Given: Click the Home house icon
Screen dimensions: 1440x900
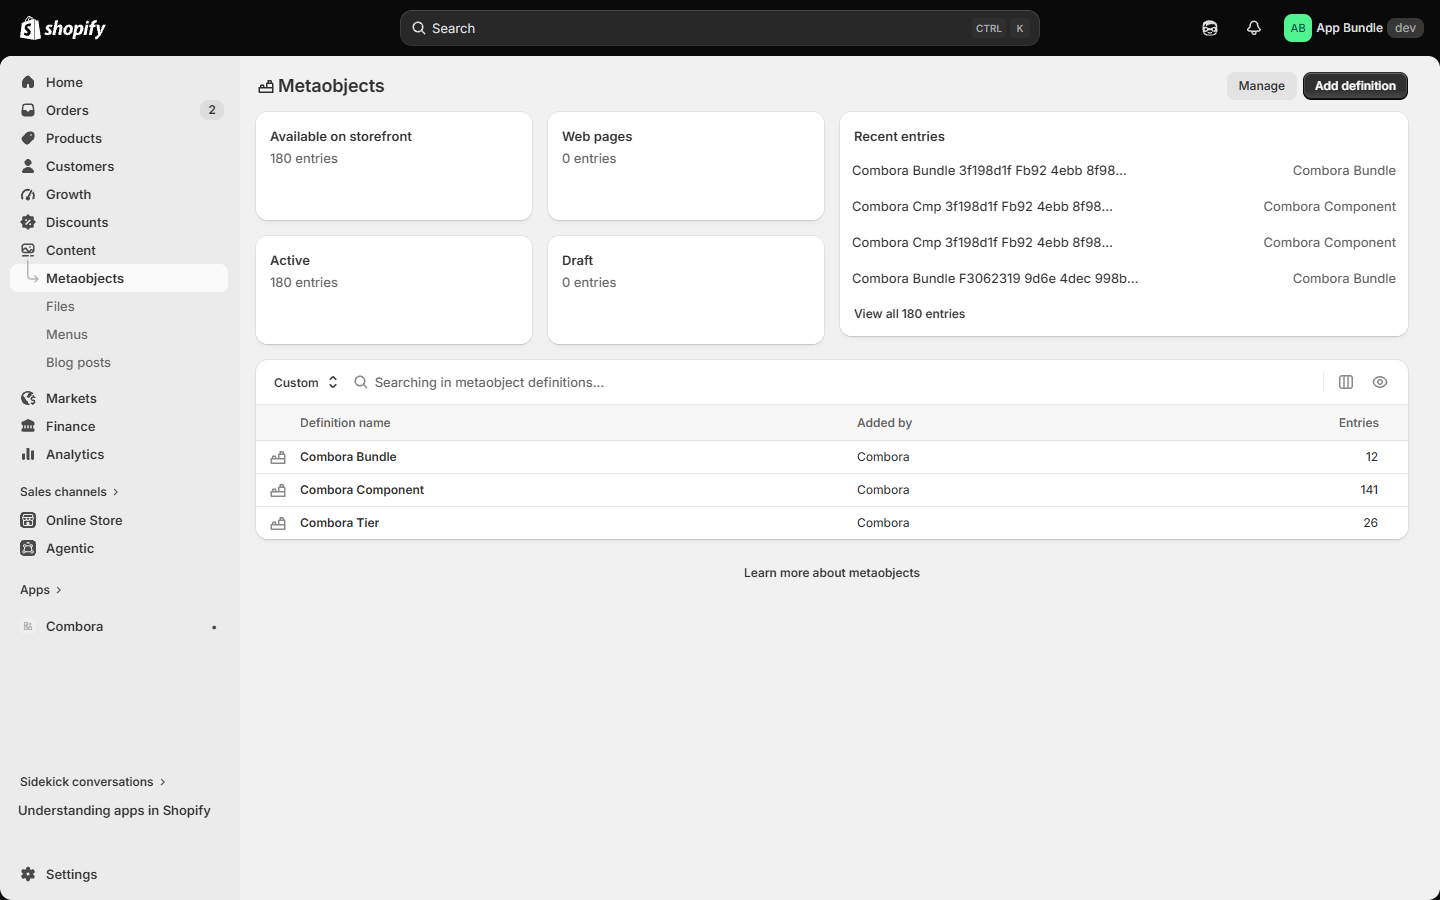Looking at the screenshot, I should coord(28,82).
